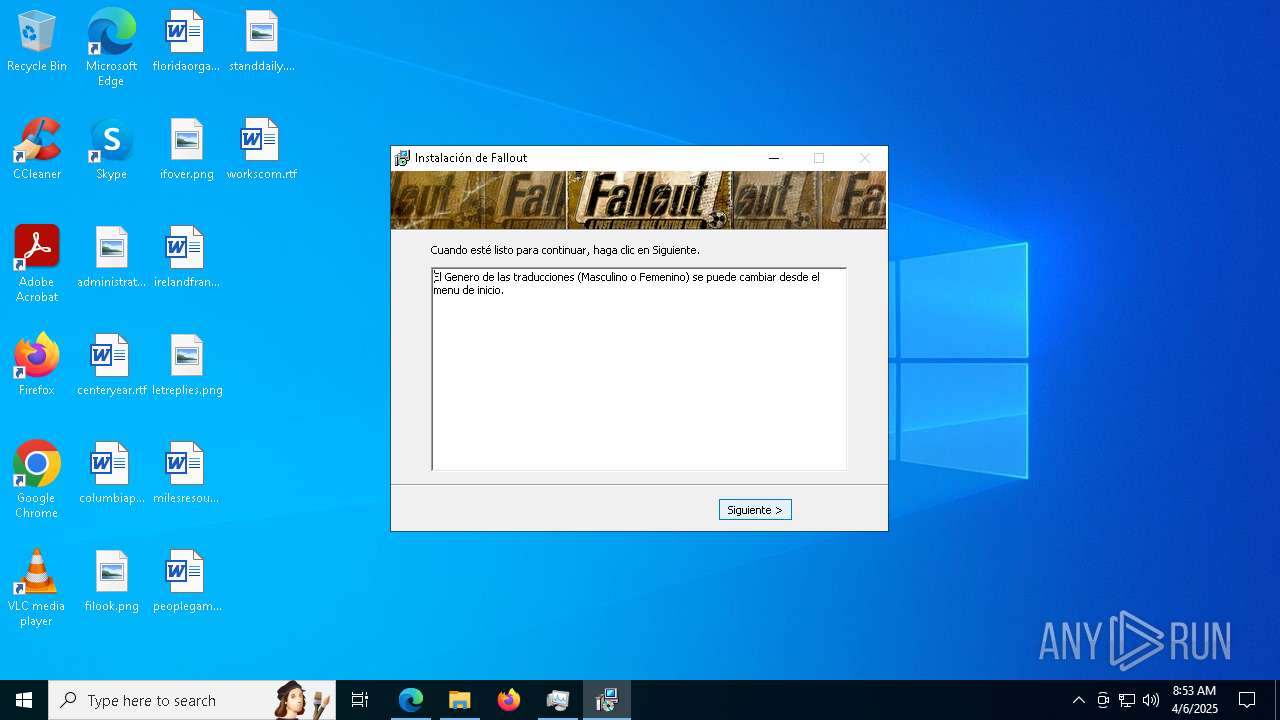Select the Google Chrome desktop shortcut
1280x720 pixels.
click(37, 480)
